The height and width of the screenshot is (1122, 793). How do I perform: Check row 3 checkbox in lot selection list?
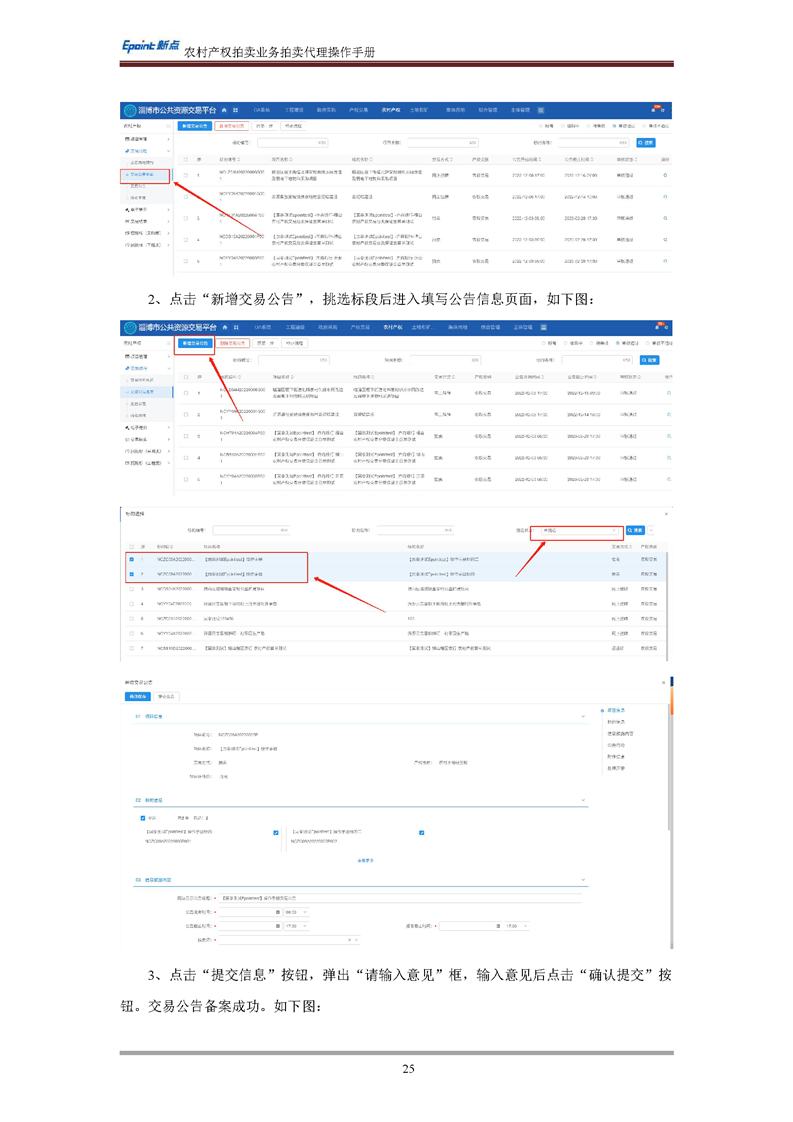pyautogui.click(x=131, y=589)
